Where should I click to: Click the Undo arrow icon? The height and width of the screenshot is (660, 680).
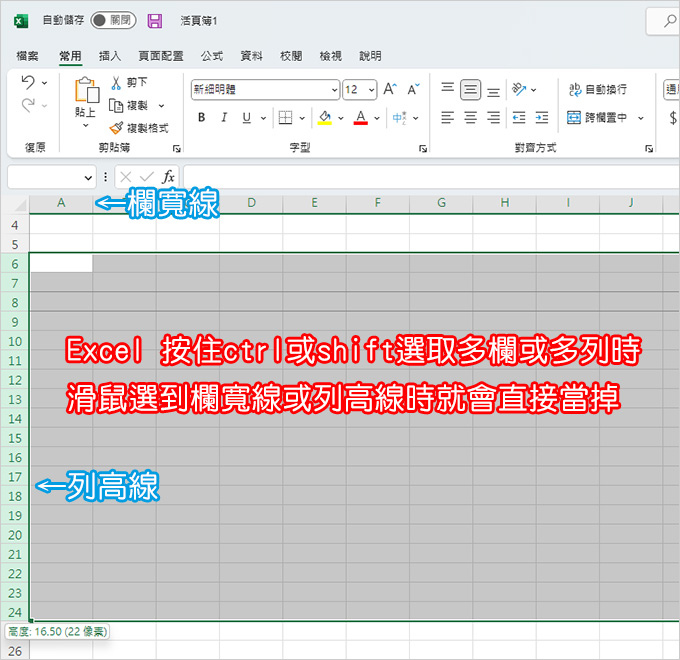coord(28,82)
